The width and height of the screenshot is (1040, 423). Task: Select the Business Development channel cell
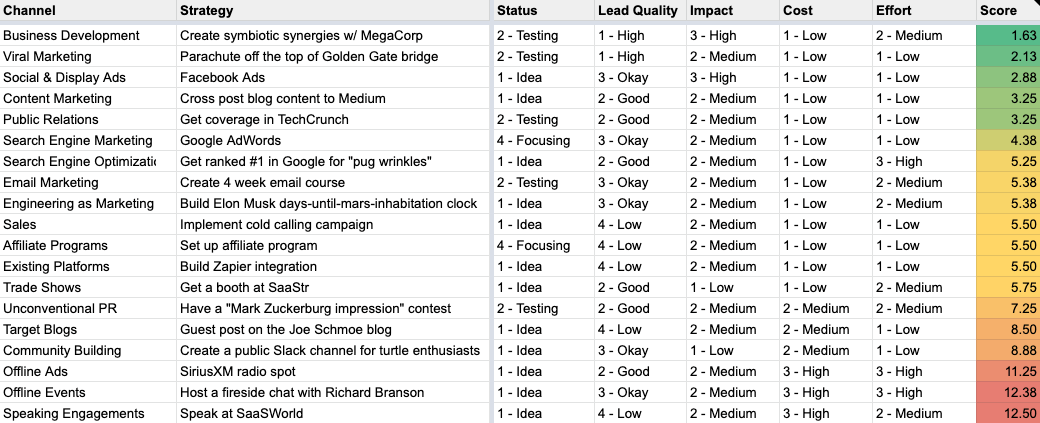(71, 35)
